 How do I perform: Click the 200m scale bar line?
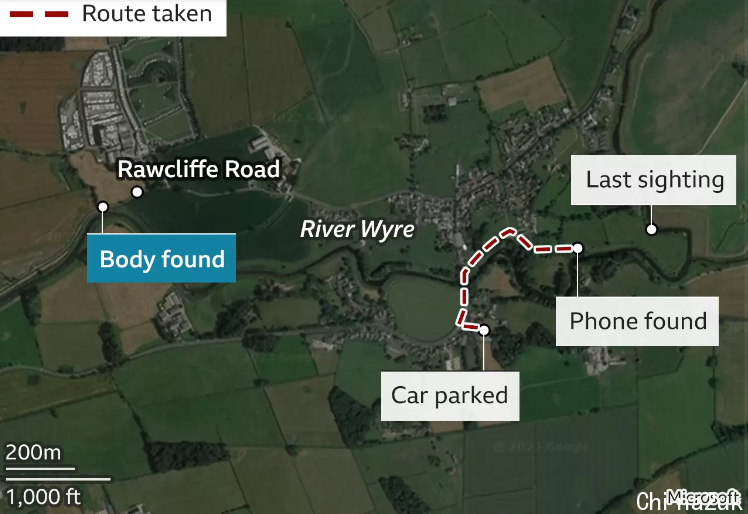40,469
